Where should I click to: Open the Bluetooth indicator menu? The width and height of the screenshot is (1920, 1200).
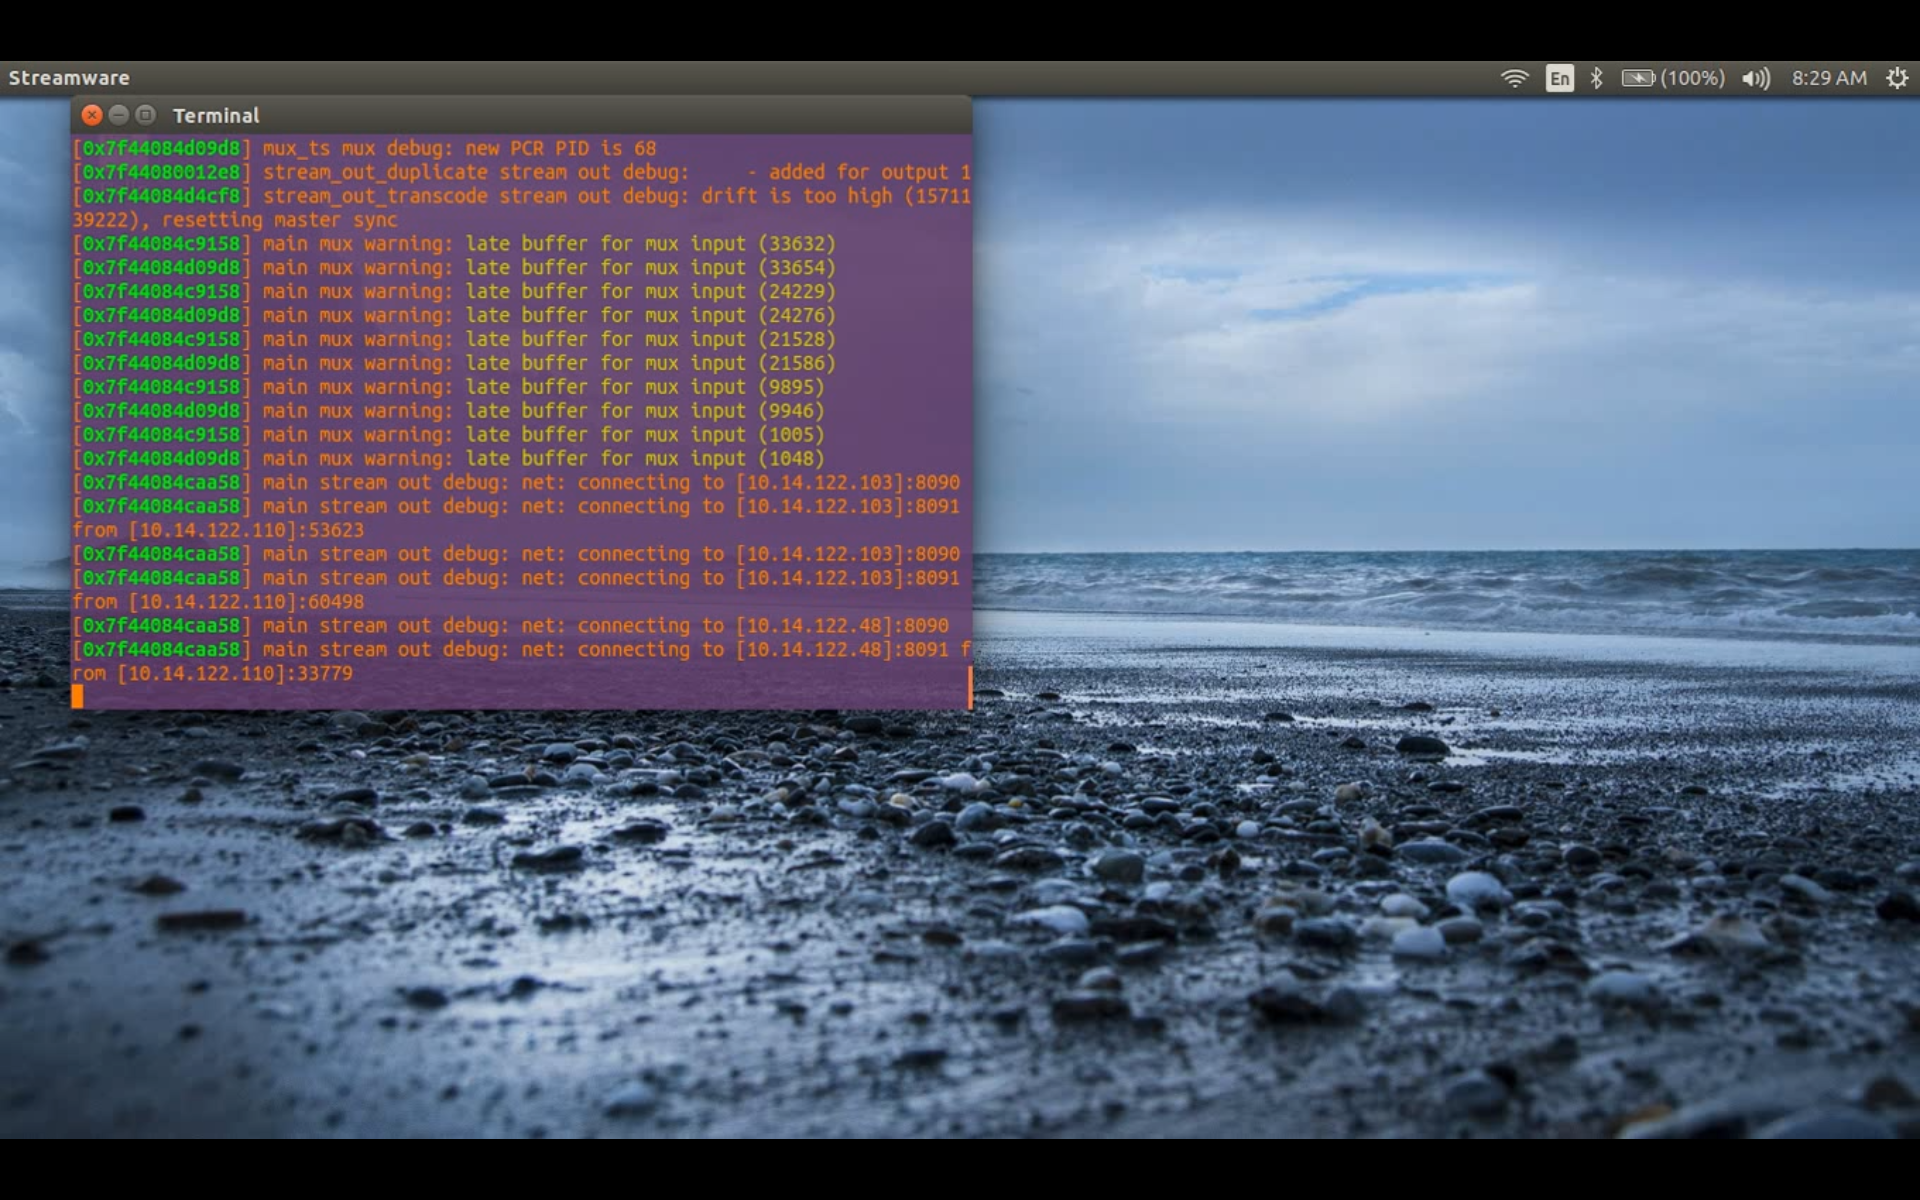tap(1597, 78)
